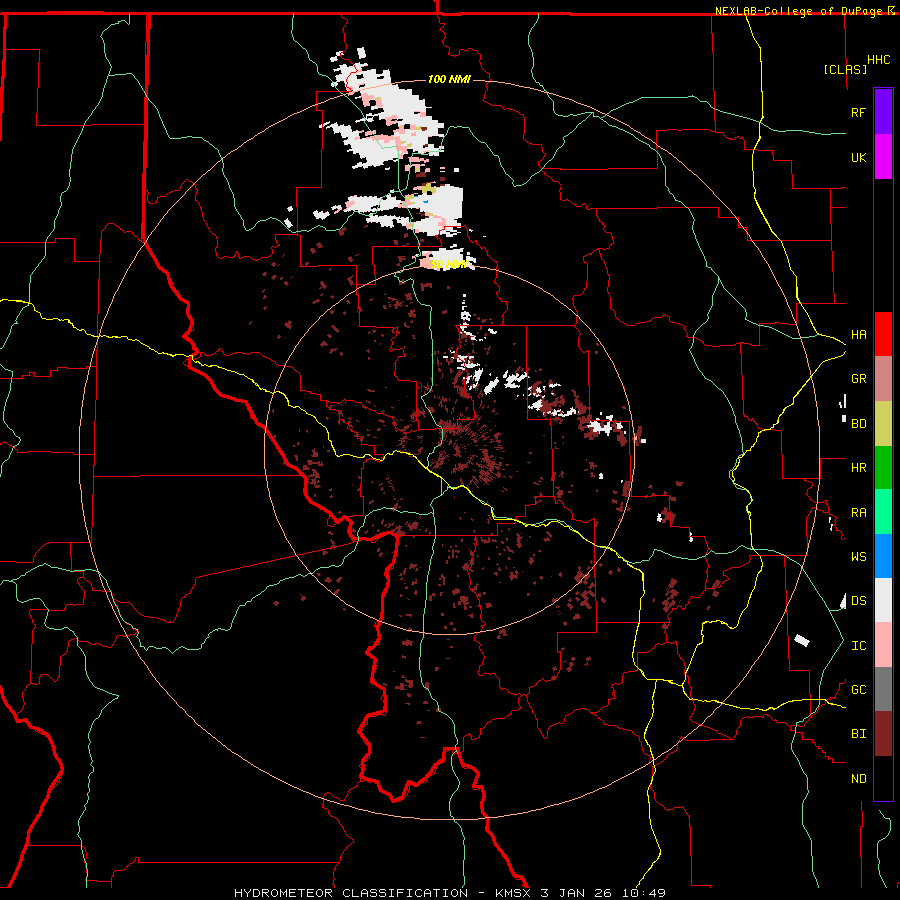Screen dimensions: 900x900
Task: Select the GR graupel legend swatch
Action: coord(883,379)
